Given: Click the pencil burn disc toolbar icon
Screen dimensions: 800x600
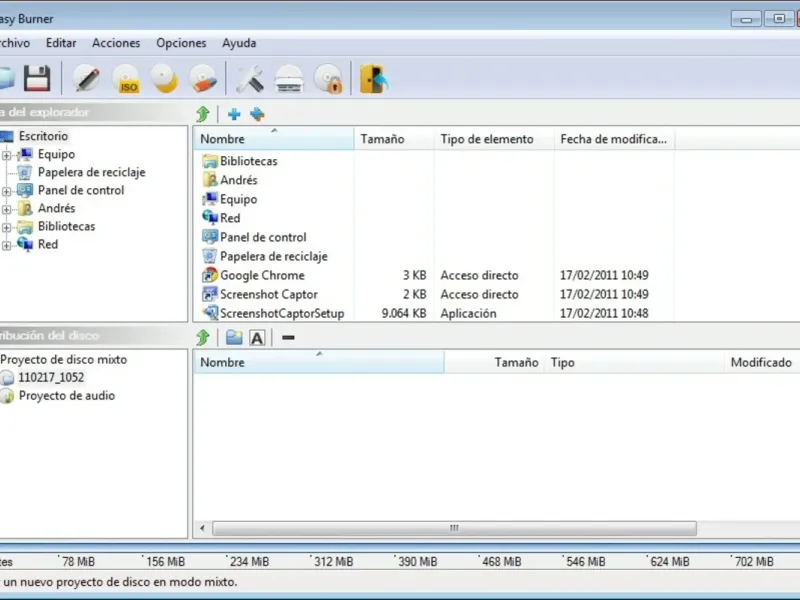Looking at the screenshot, I should coord(86,79).
